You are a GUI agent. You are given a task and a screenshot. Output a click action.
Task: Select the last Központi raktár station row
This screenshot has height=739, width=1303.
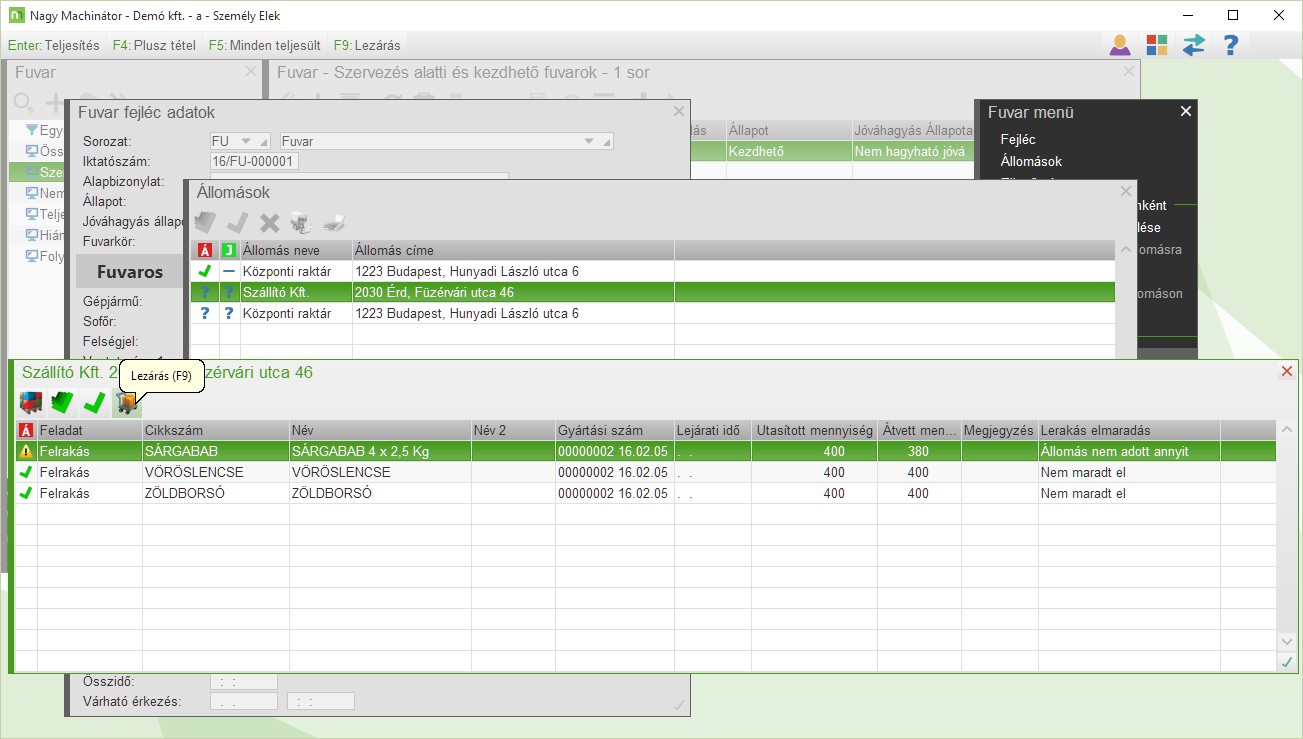(x=652, y=313)
